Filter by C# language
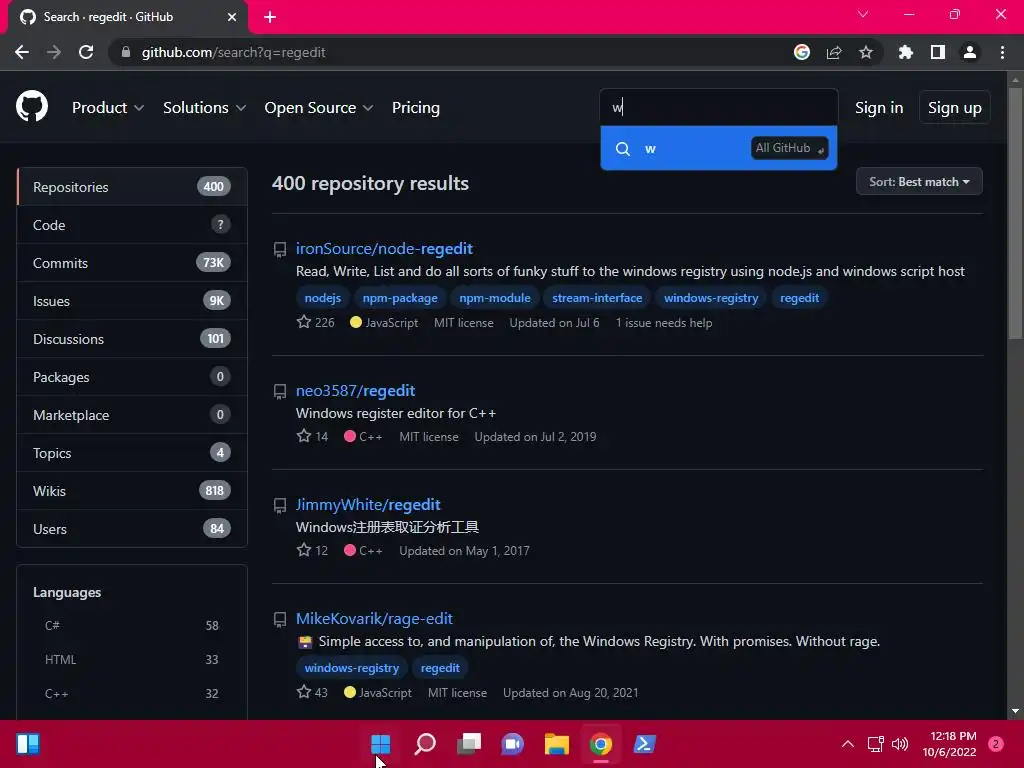The image size is (1024, 768). click(132, 625)
